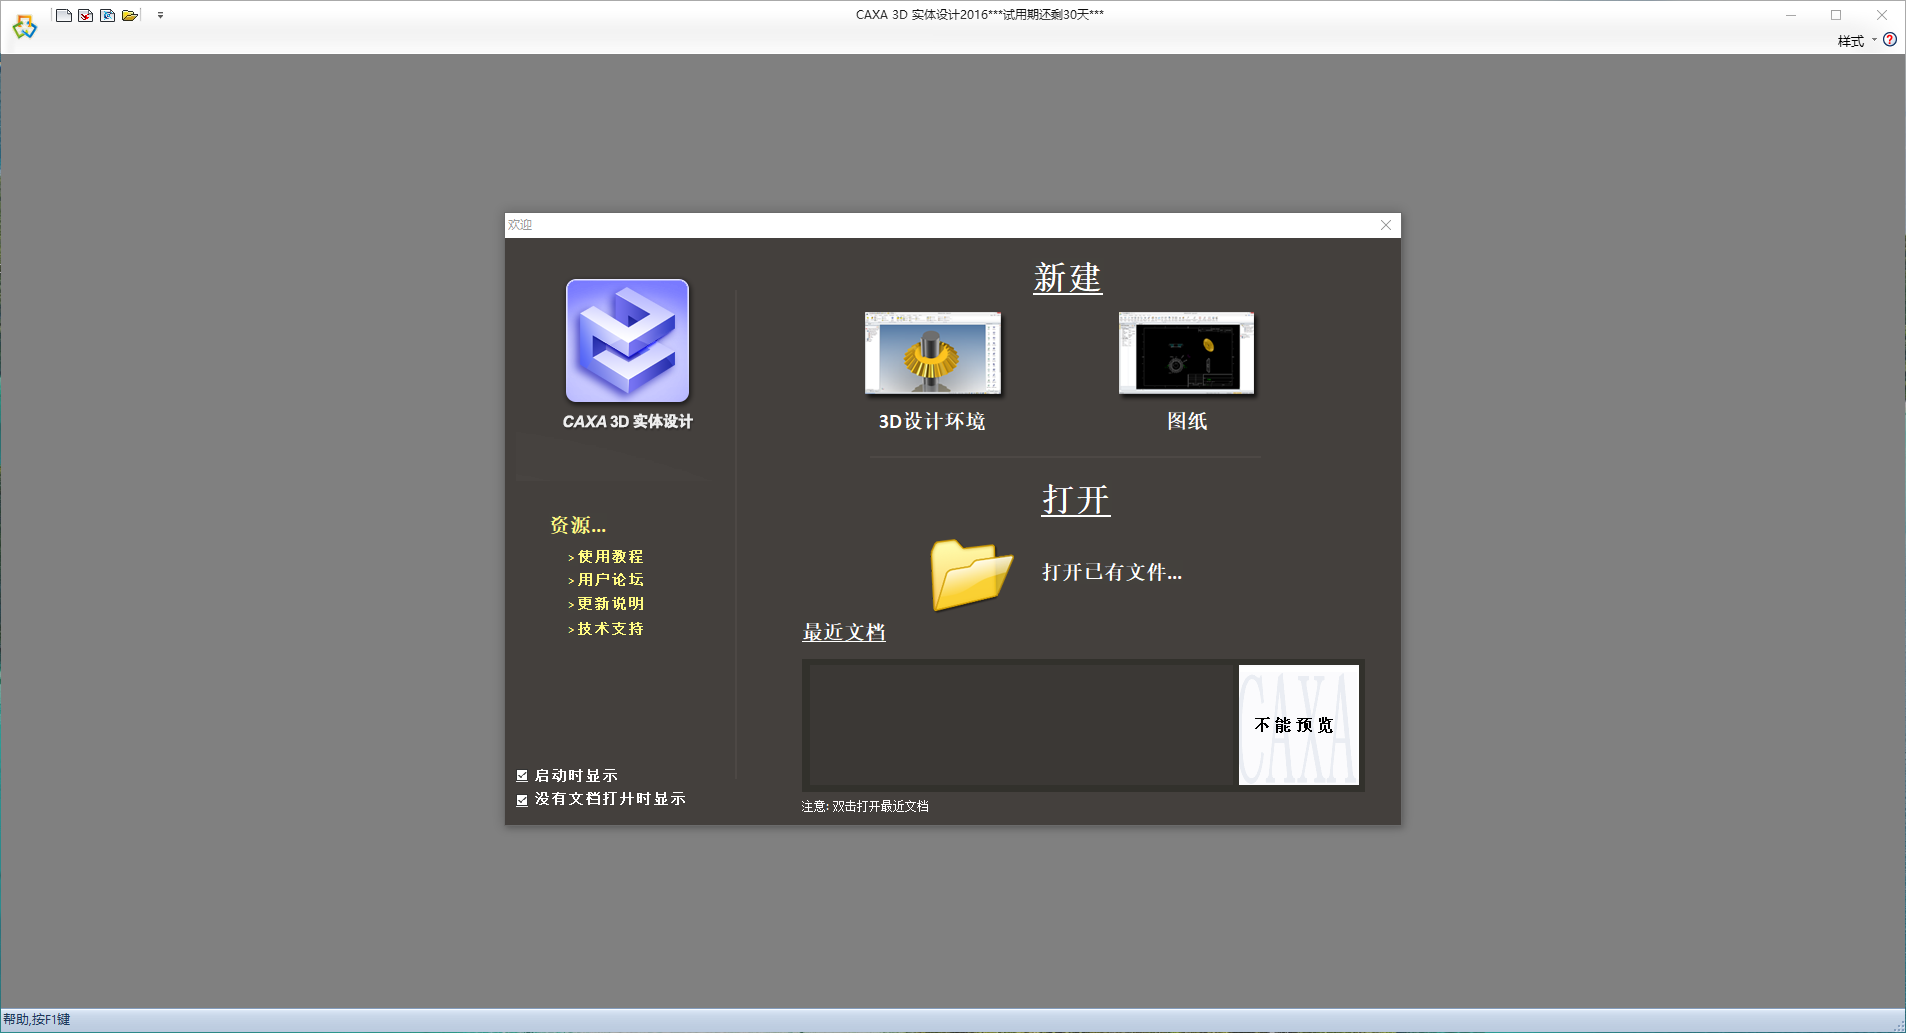This screenshot has height=1033, width=1906.
Task: Click the 新建 heading
Action: coord(1067,278)
